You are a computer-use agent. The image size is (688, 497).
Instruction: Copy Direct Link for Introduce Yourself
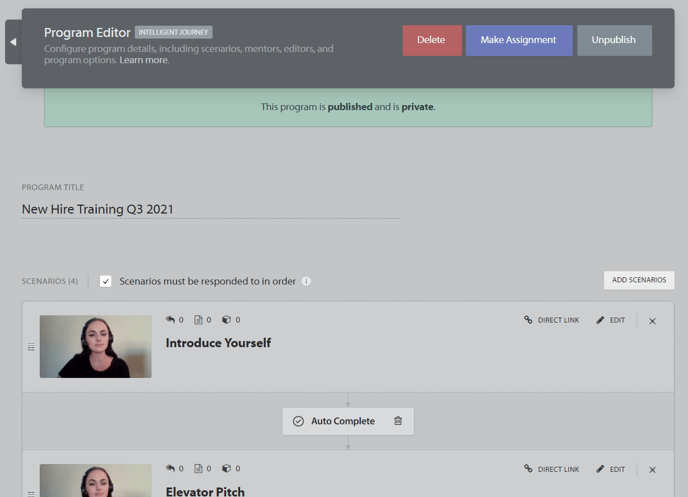point(551,320)
